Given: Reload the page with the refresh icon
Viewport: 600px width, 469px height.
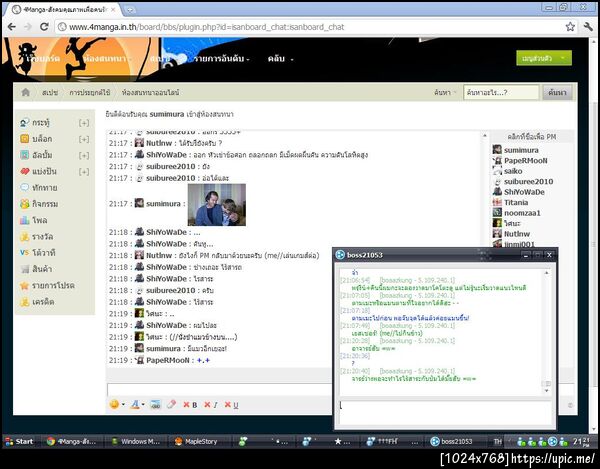Looking at the screenshot, I should pos(44,27).
